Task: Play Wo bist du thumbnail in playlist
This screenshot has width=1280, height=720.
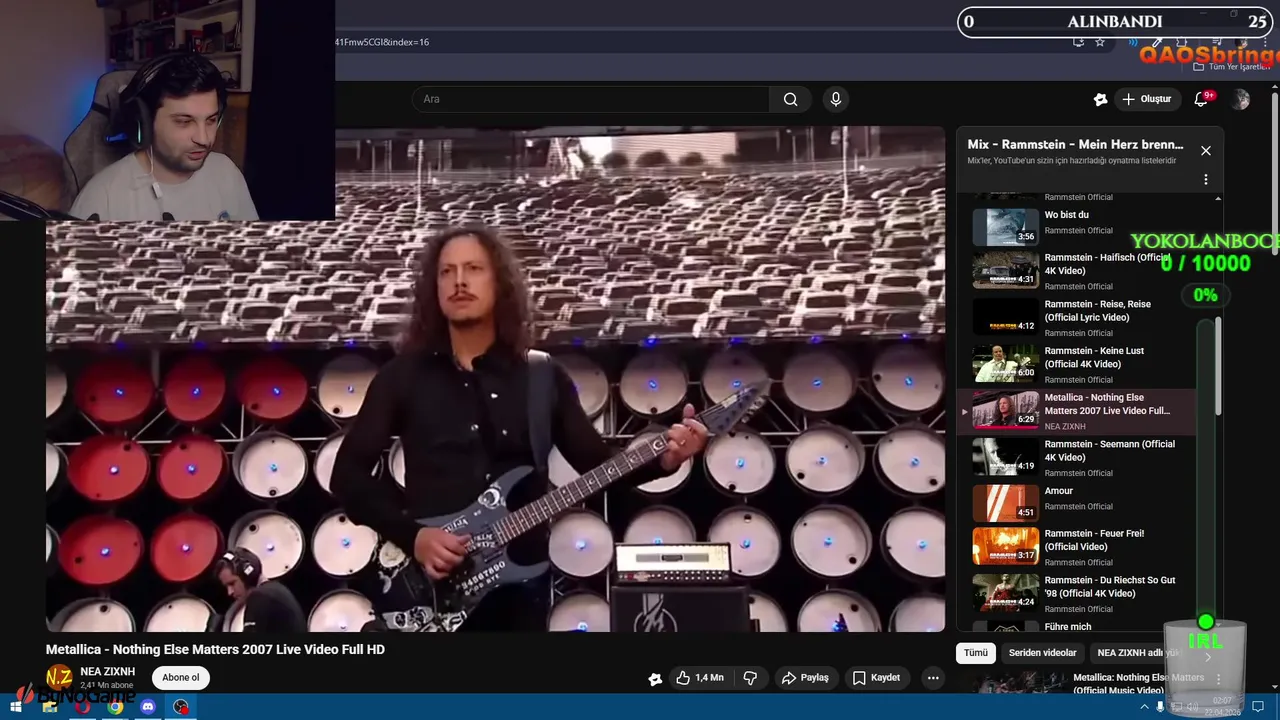Action: [x=1006, y=227]
